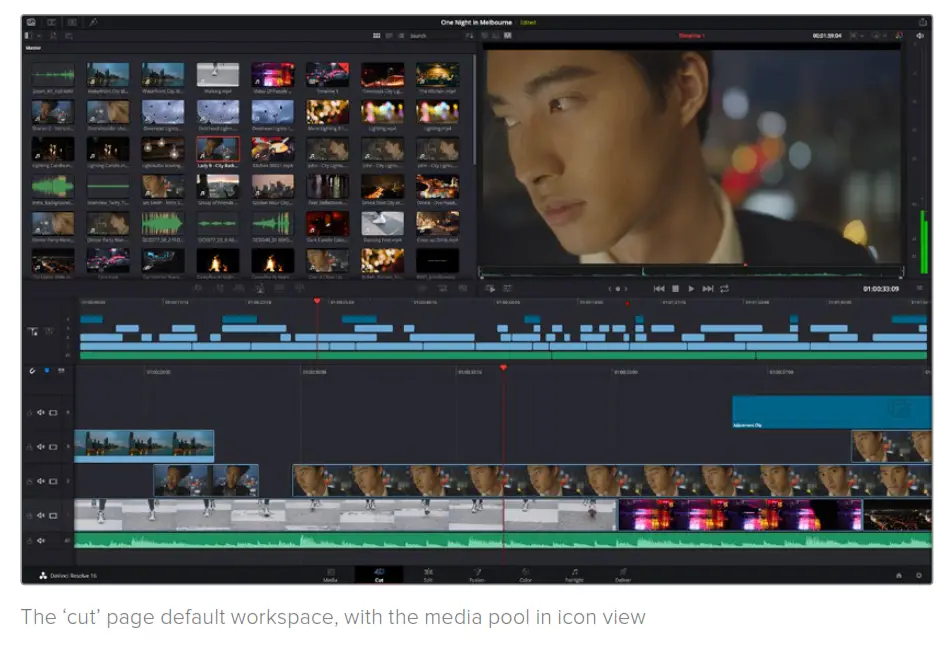Click the jog scrubber below the viewer
This screenshot has width=938, height=649.
point(620,289)
